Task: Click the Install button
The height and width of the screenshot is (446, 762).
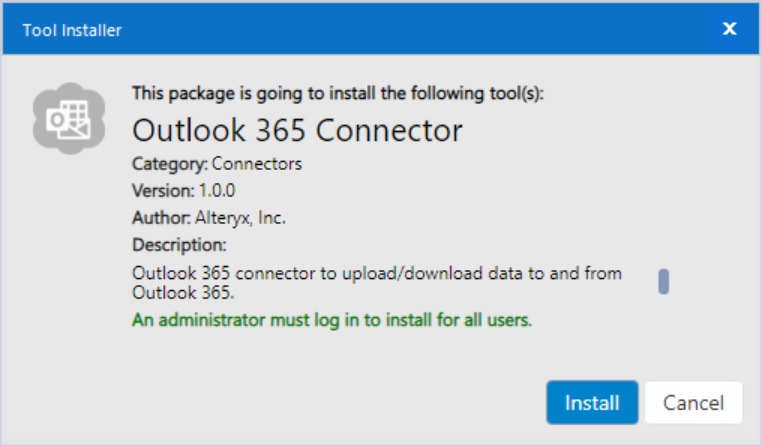Action: coord(592,402)
